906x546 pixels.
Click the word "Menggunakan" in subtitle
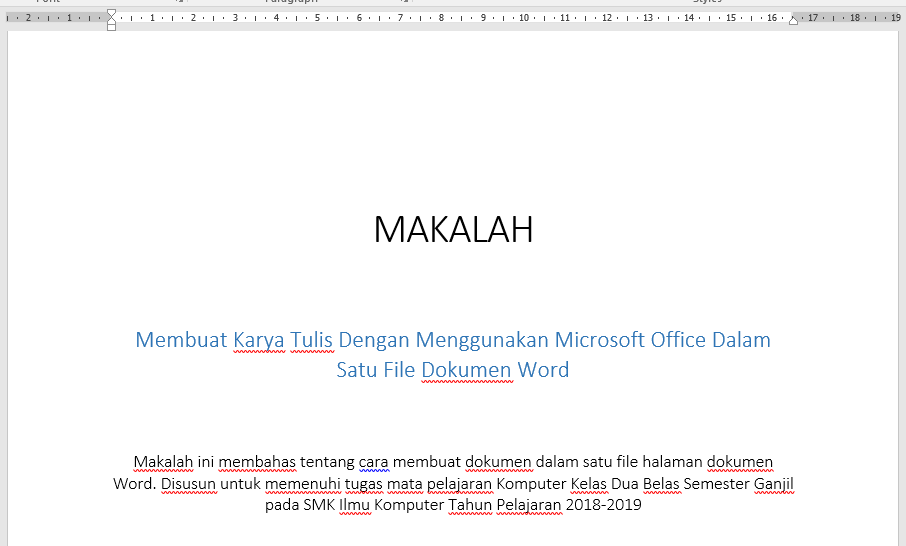pos(482,341)
